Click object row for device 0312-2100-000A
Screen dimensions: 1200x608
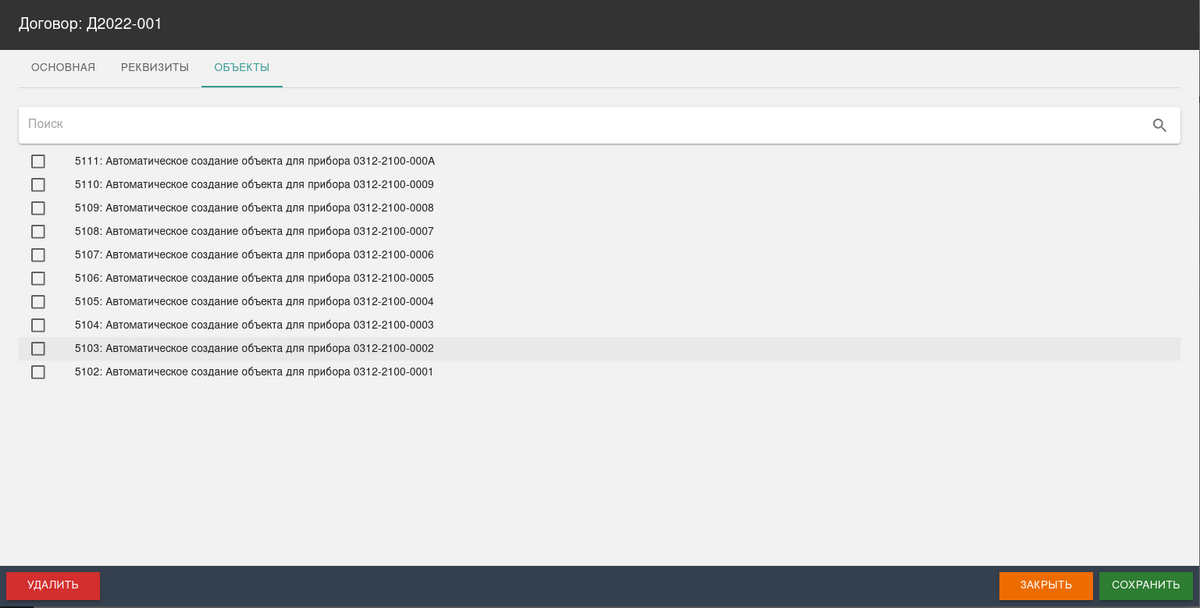point(255,161)
